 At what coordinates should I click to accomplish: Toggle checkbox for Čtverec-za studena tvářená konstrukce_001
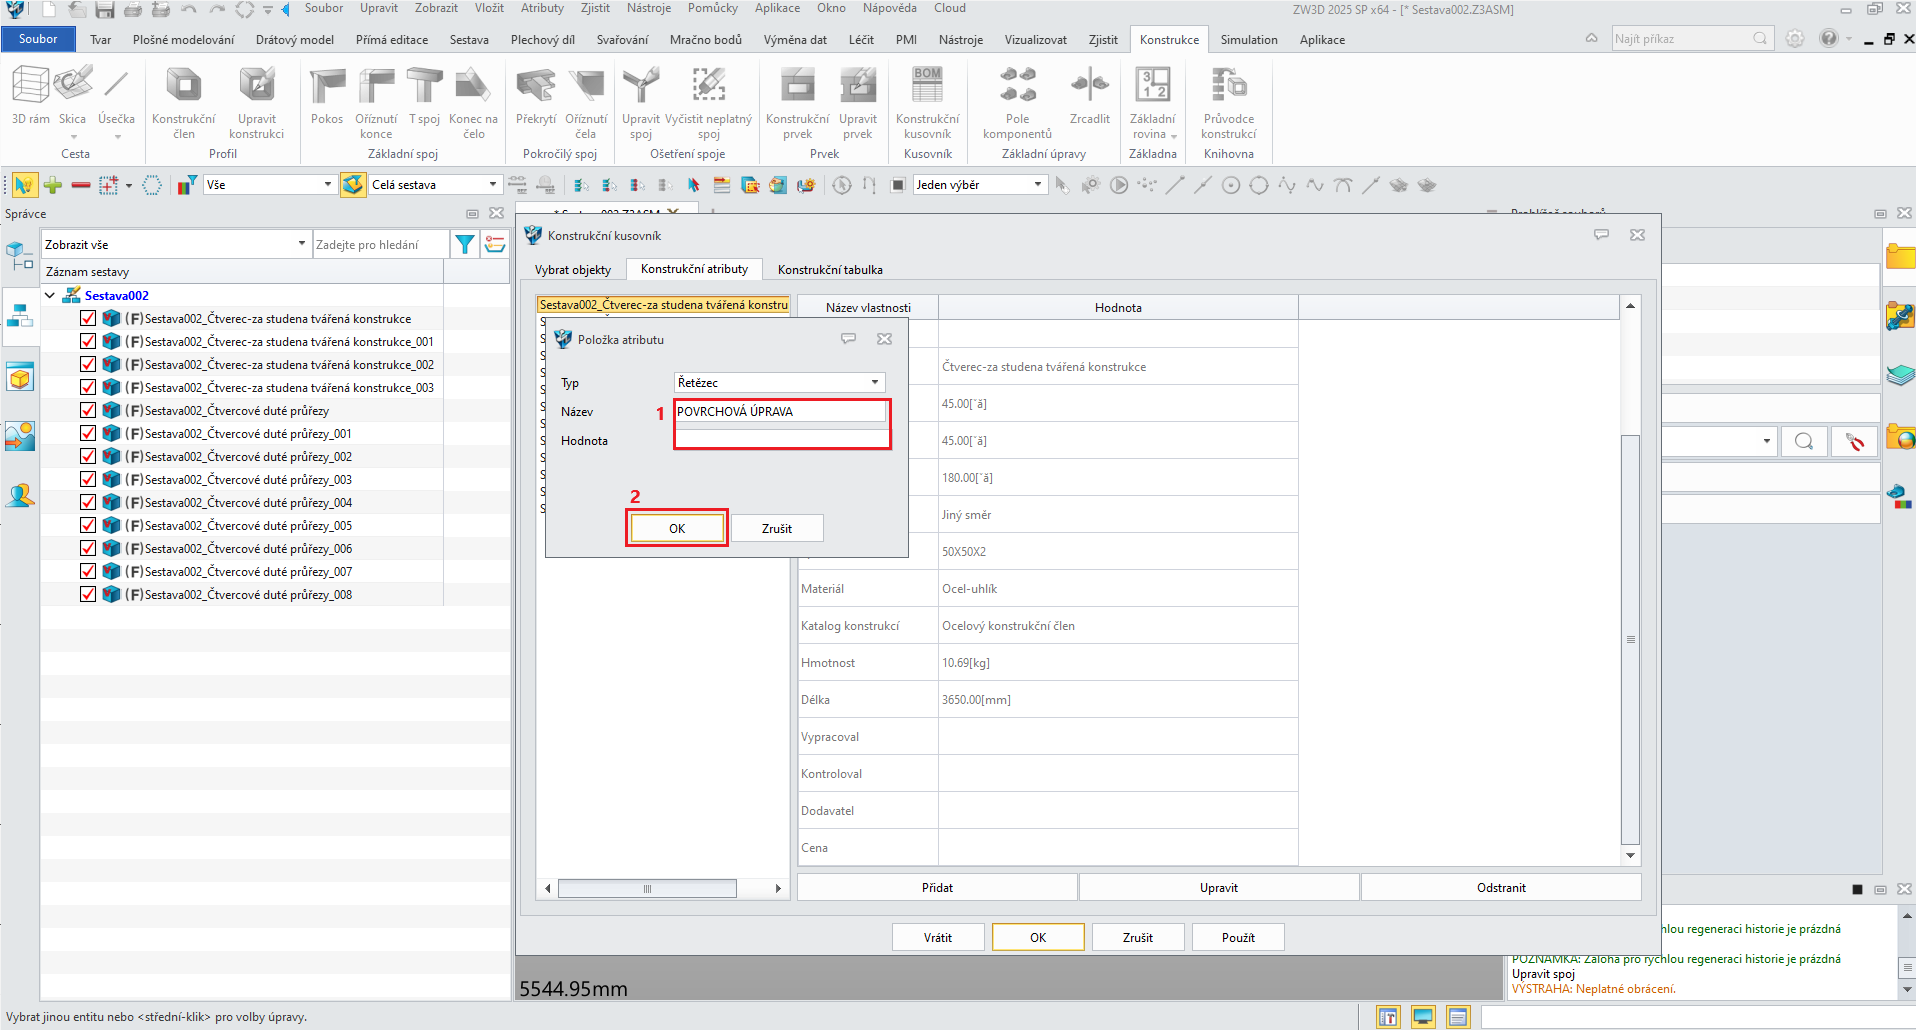click(x=88, y=341)
